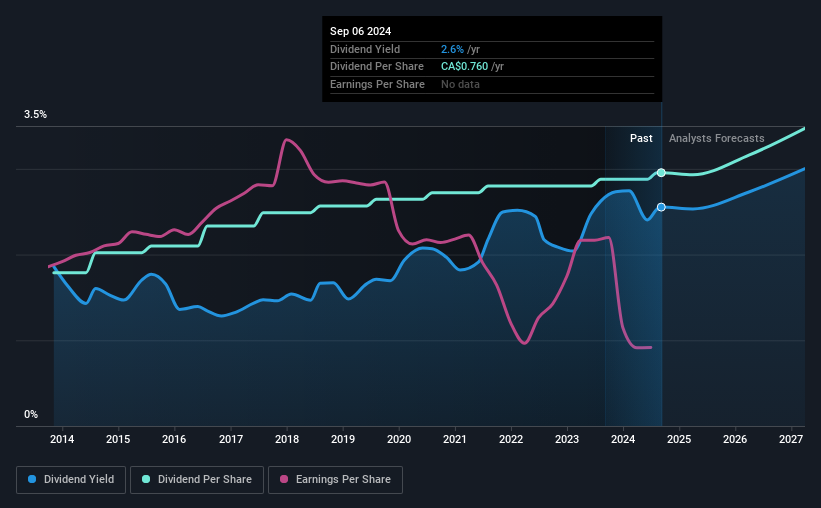821x508 pixels.
Task: Click the blue Dividend Yield legend dot
Action: click(32, 479)
